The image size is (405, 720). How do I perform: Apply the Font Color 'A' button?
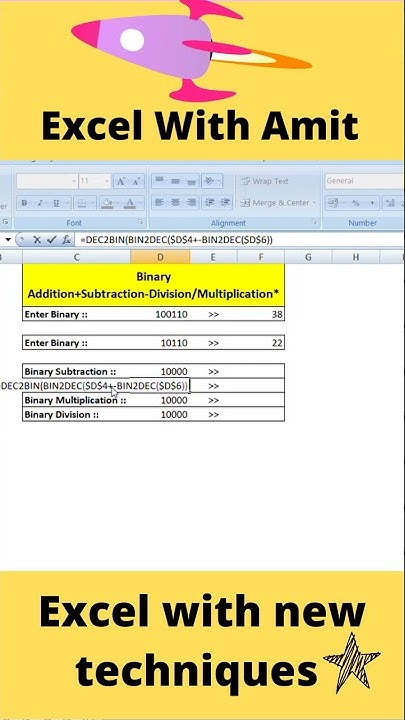click(x=130, y=203)
